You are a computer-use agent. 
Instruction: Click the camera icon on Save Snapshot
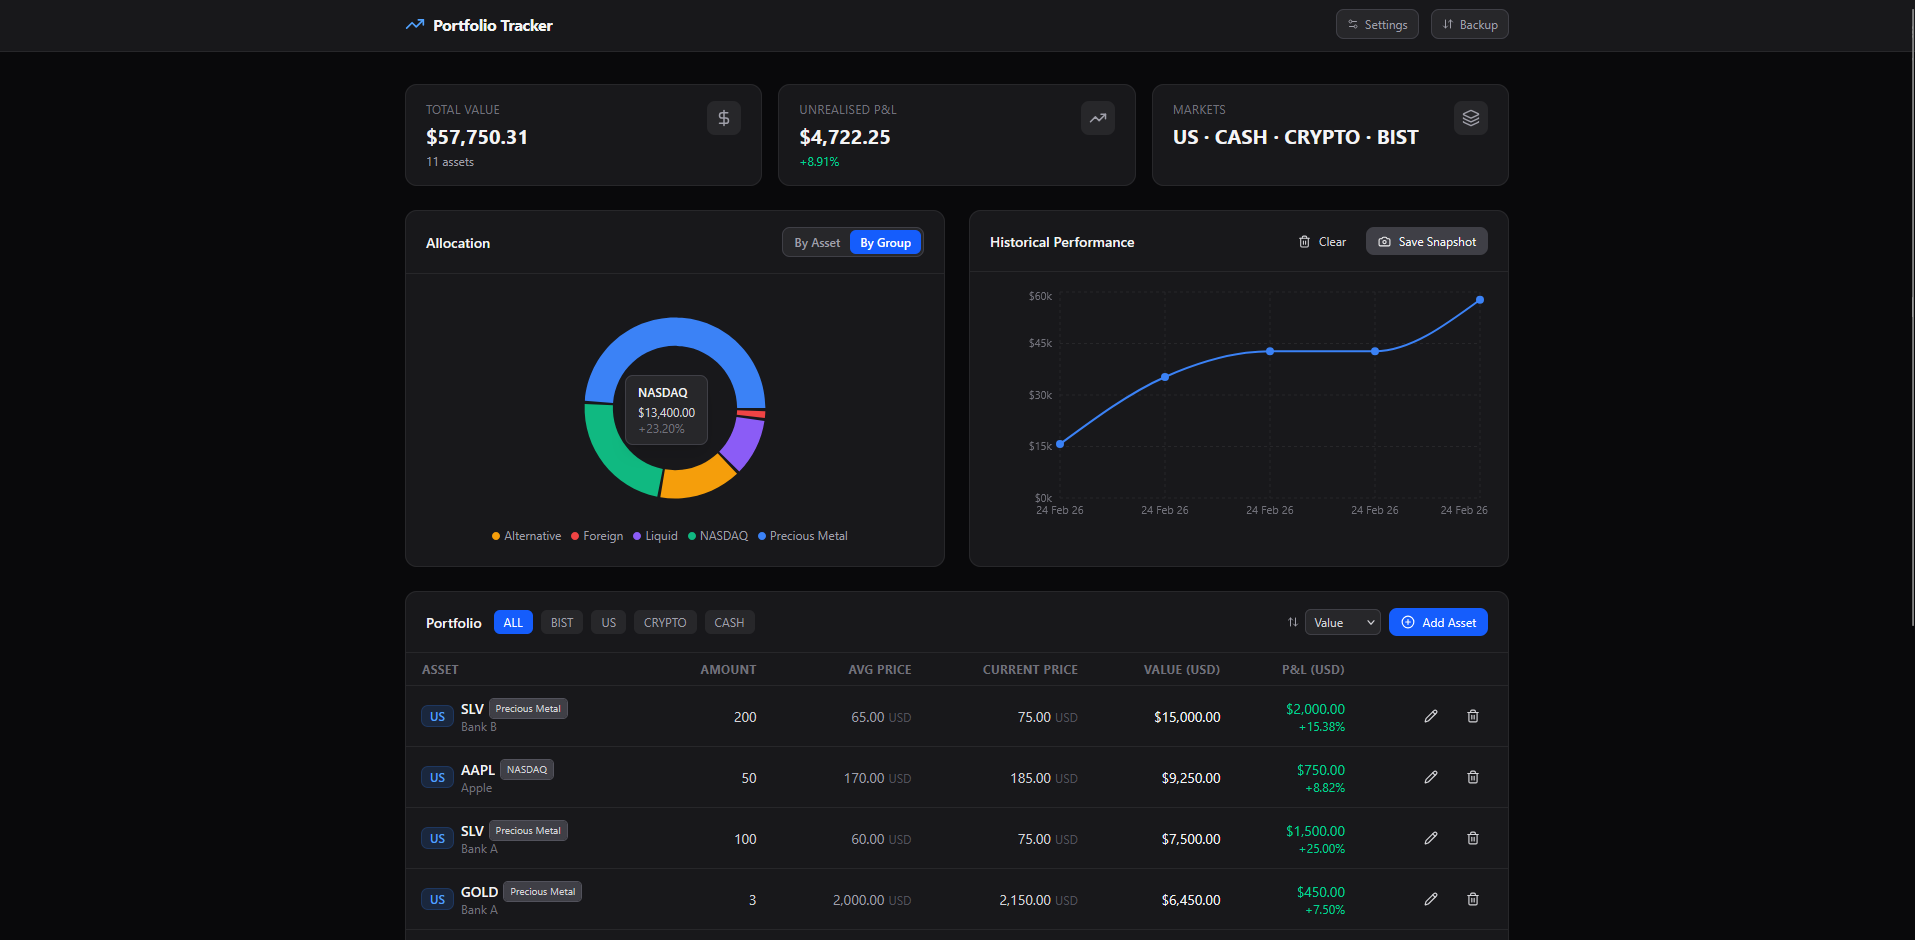point(1384,241)
